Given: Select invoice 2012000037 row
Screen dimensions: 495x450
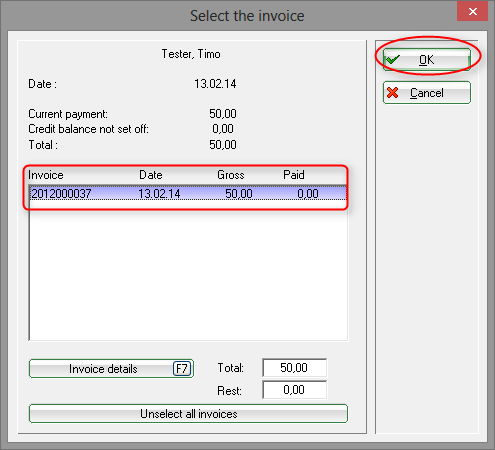Looking at the screenshot, I should (188, 193).
